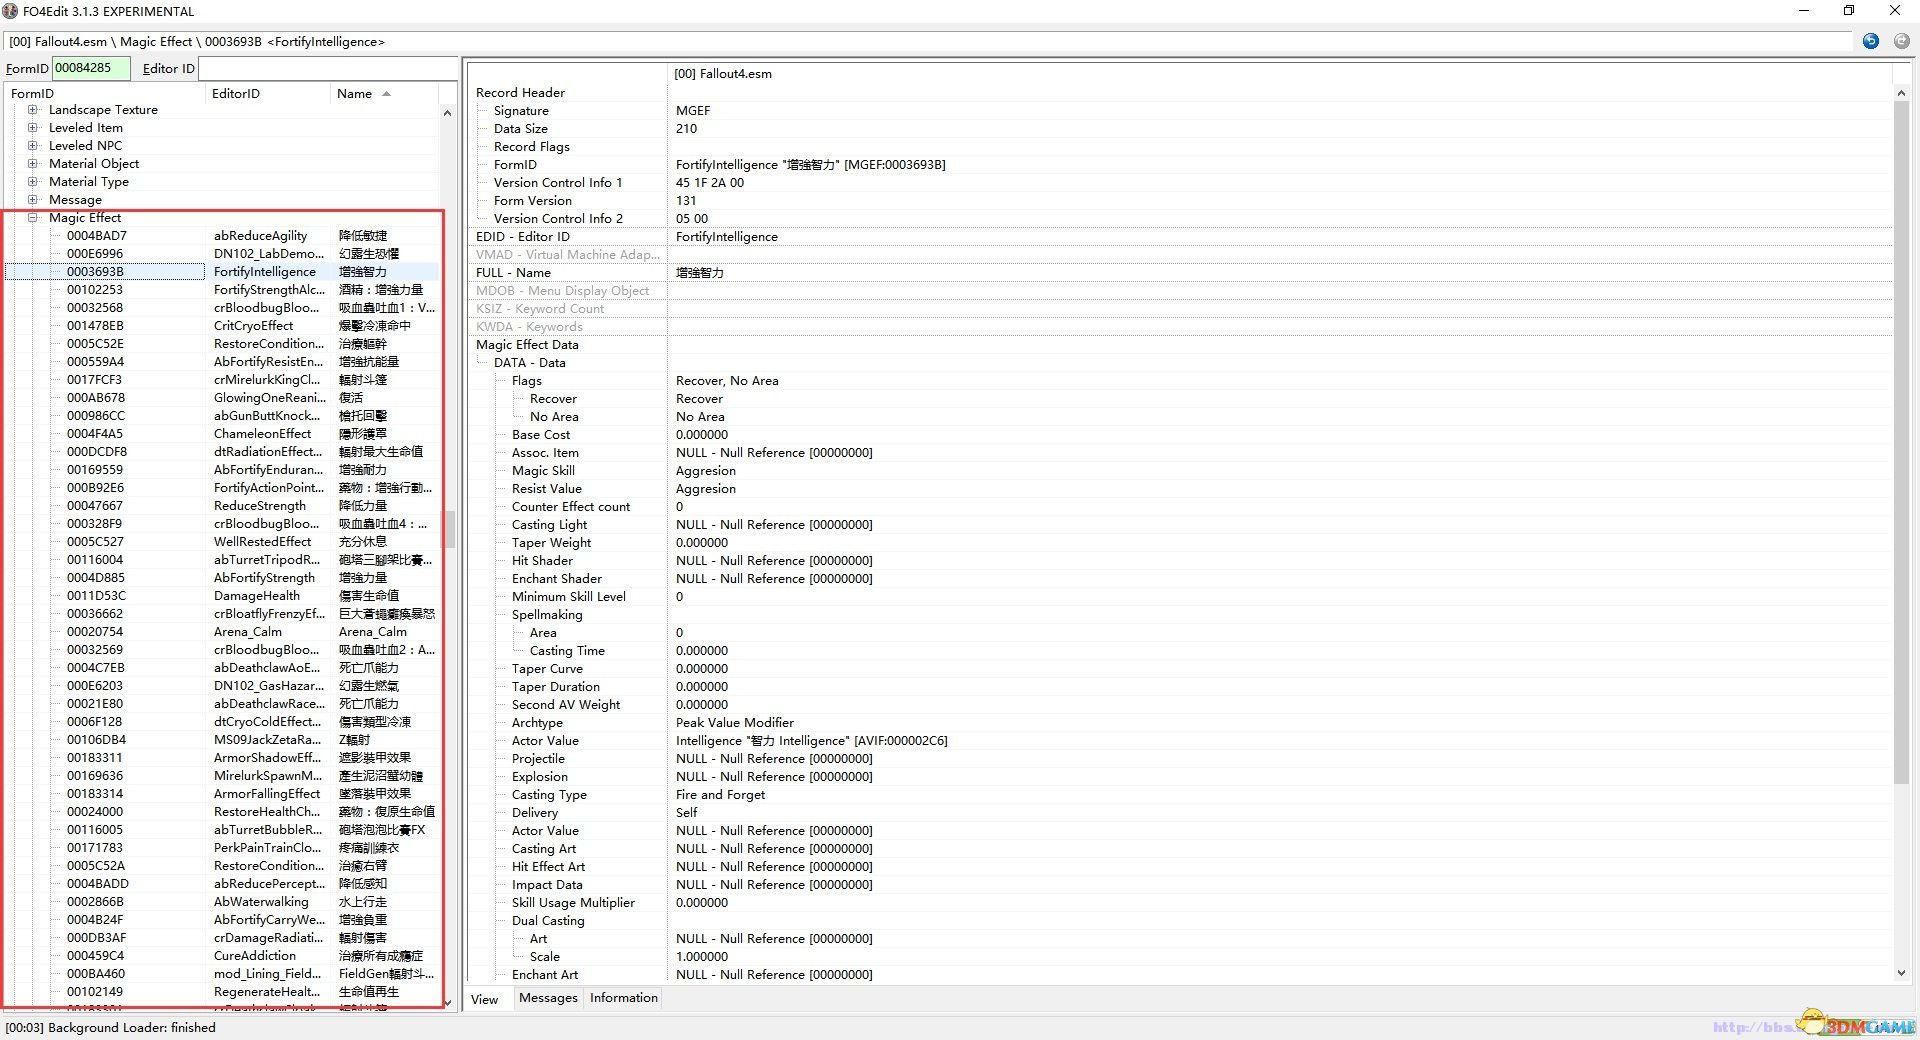This screenshot has height=1040, width=1920.
Task: Select the CritCryoEffect record row
Action: tap(222, 326)
